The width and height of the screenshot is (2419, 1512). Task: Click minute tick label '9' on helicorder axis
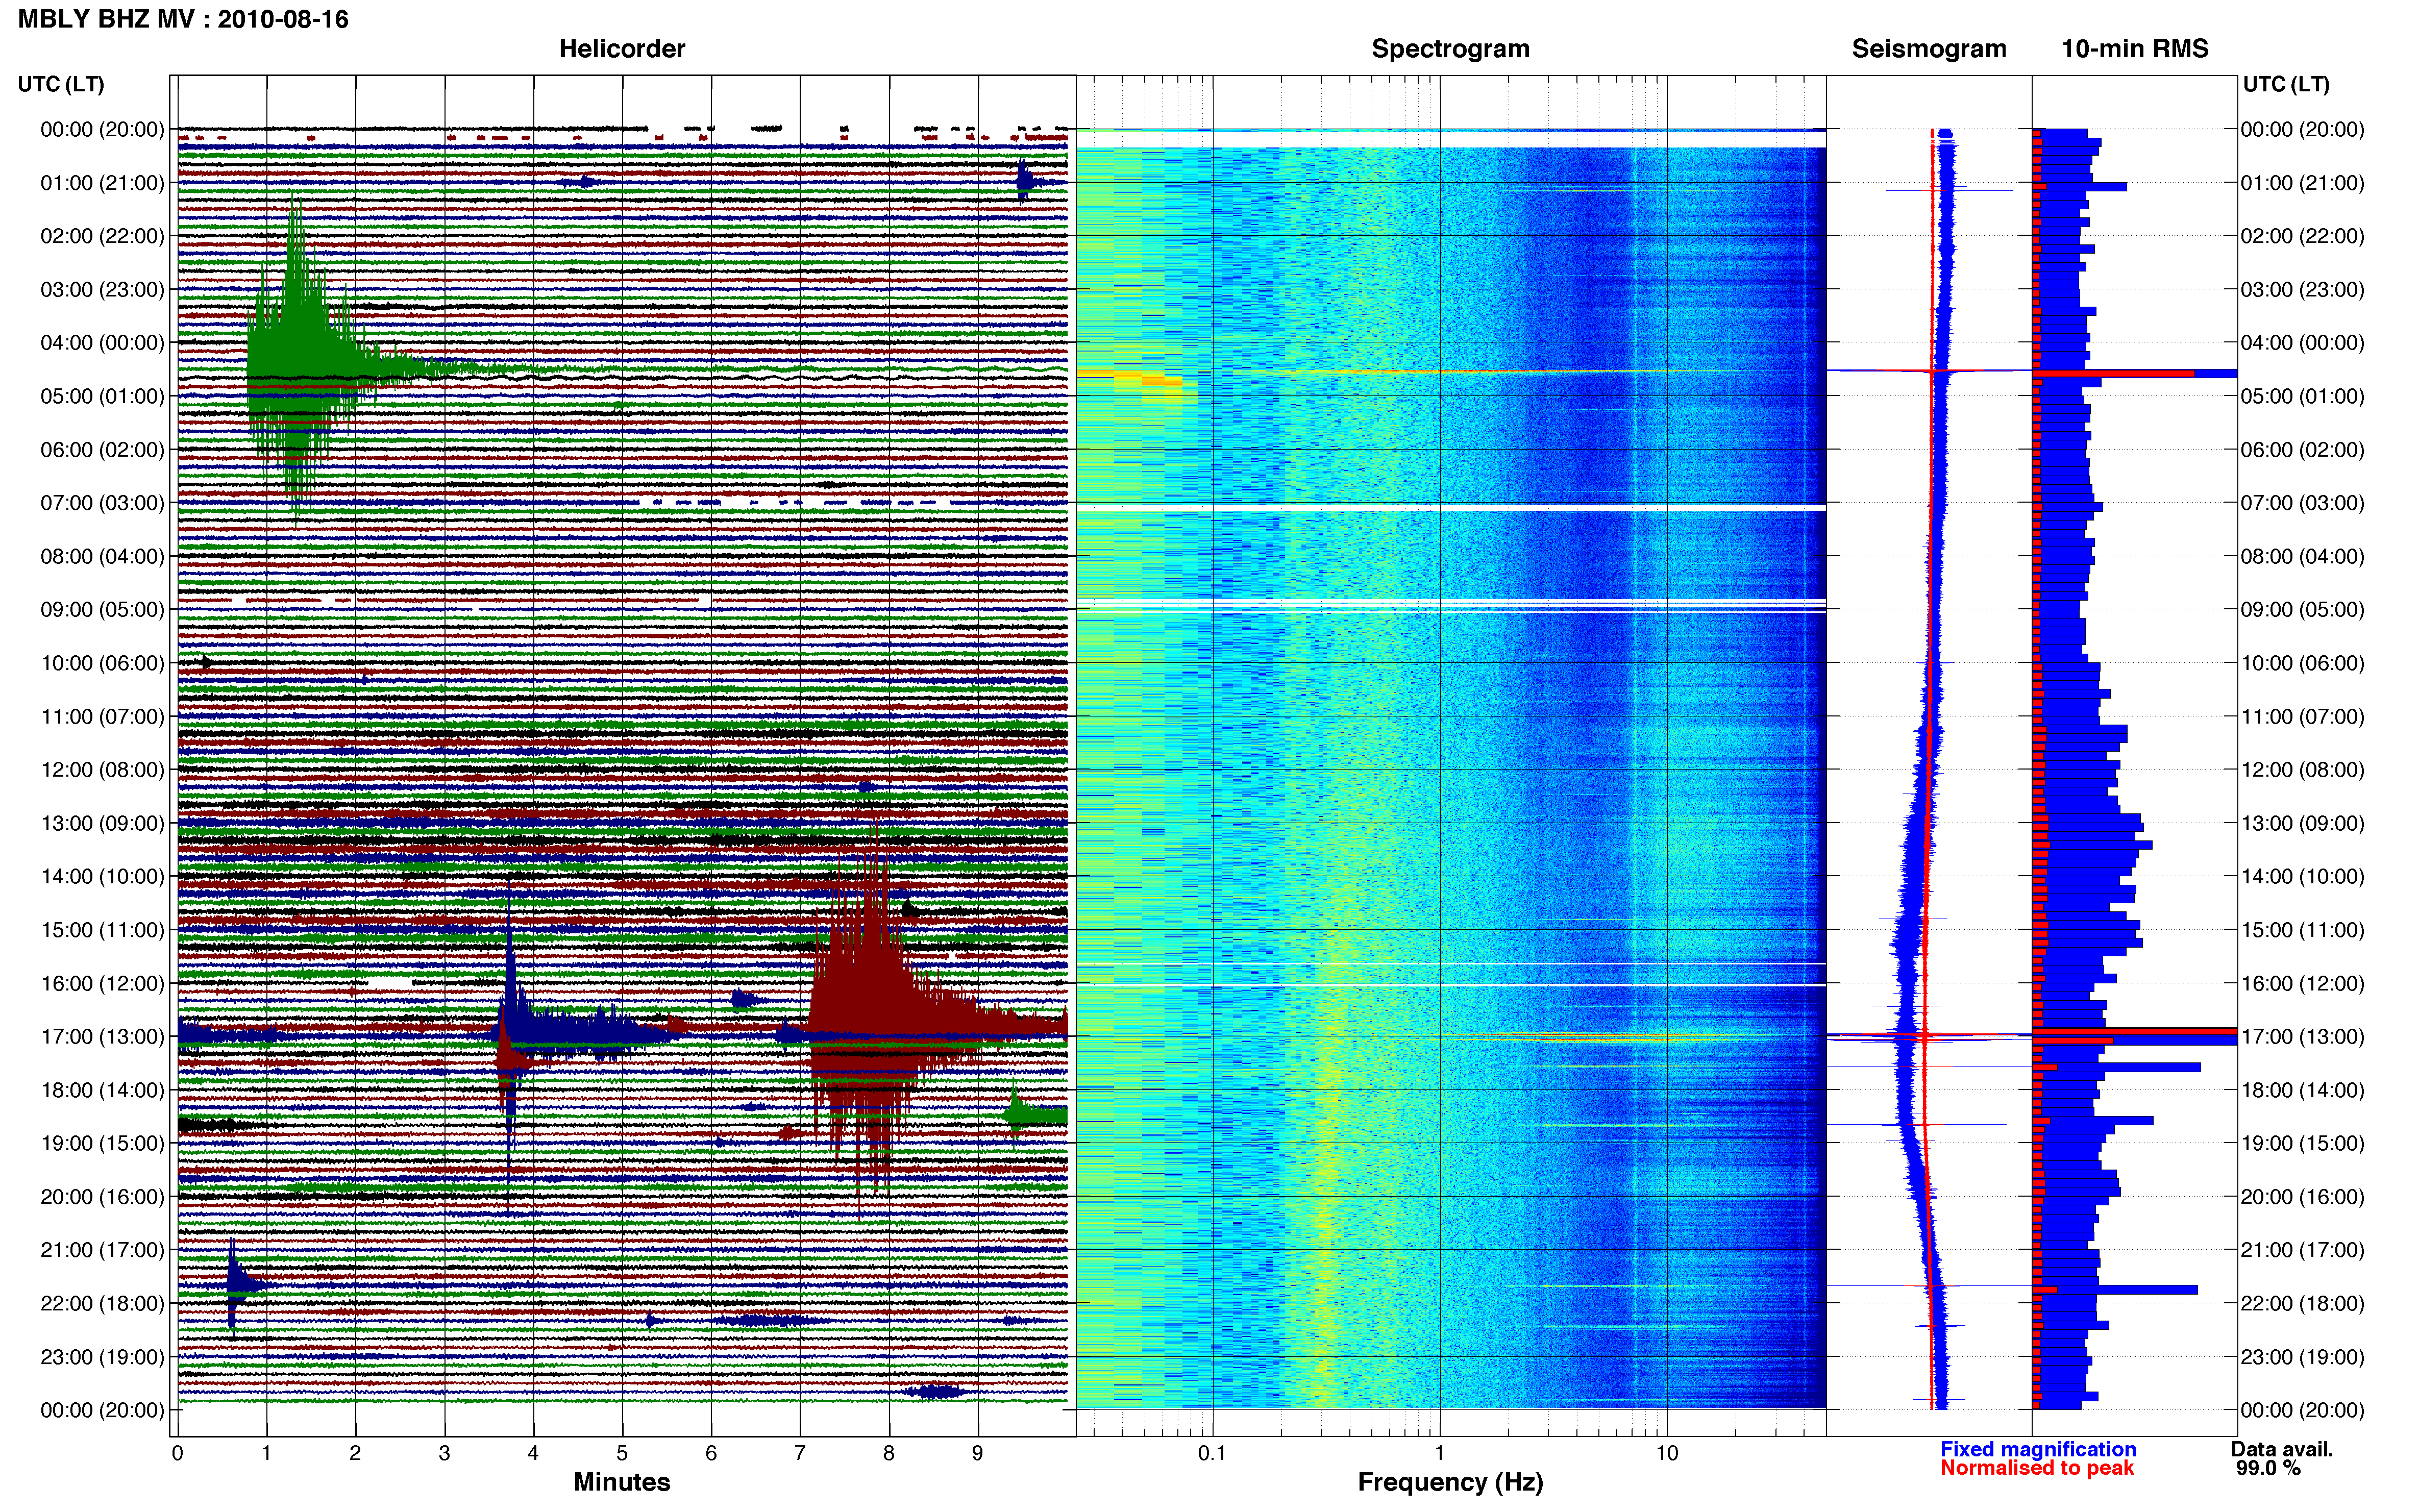pos(978,1453)
